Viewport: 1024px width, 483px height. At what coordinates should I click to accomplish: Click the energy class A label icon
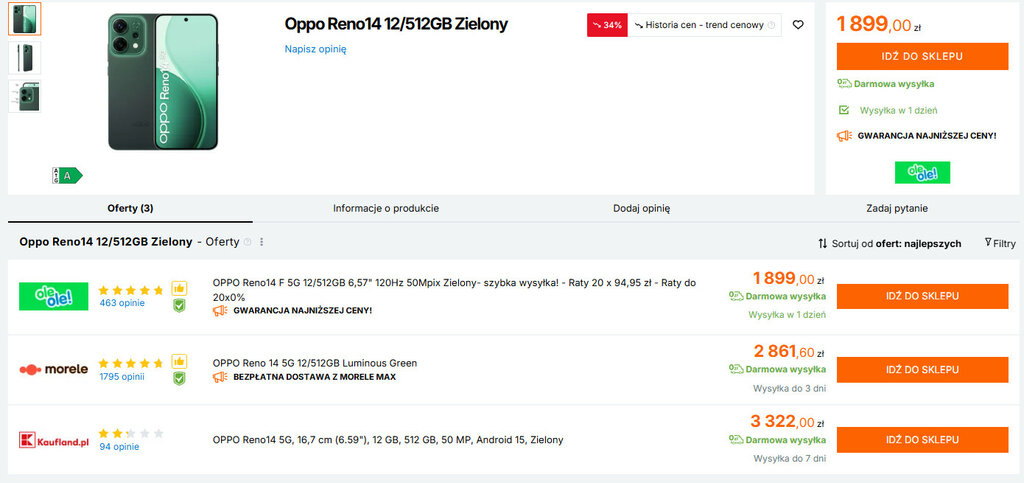click(66, 175)
